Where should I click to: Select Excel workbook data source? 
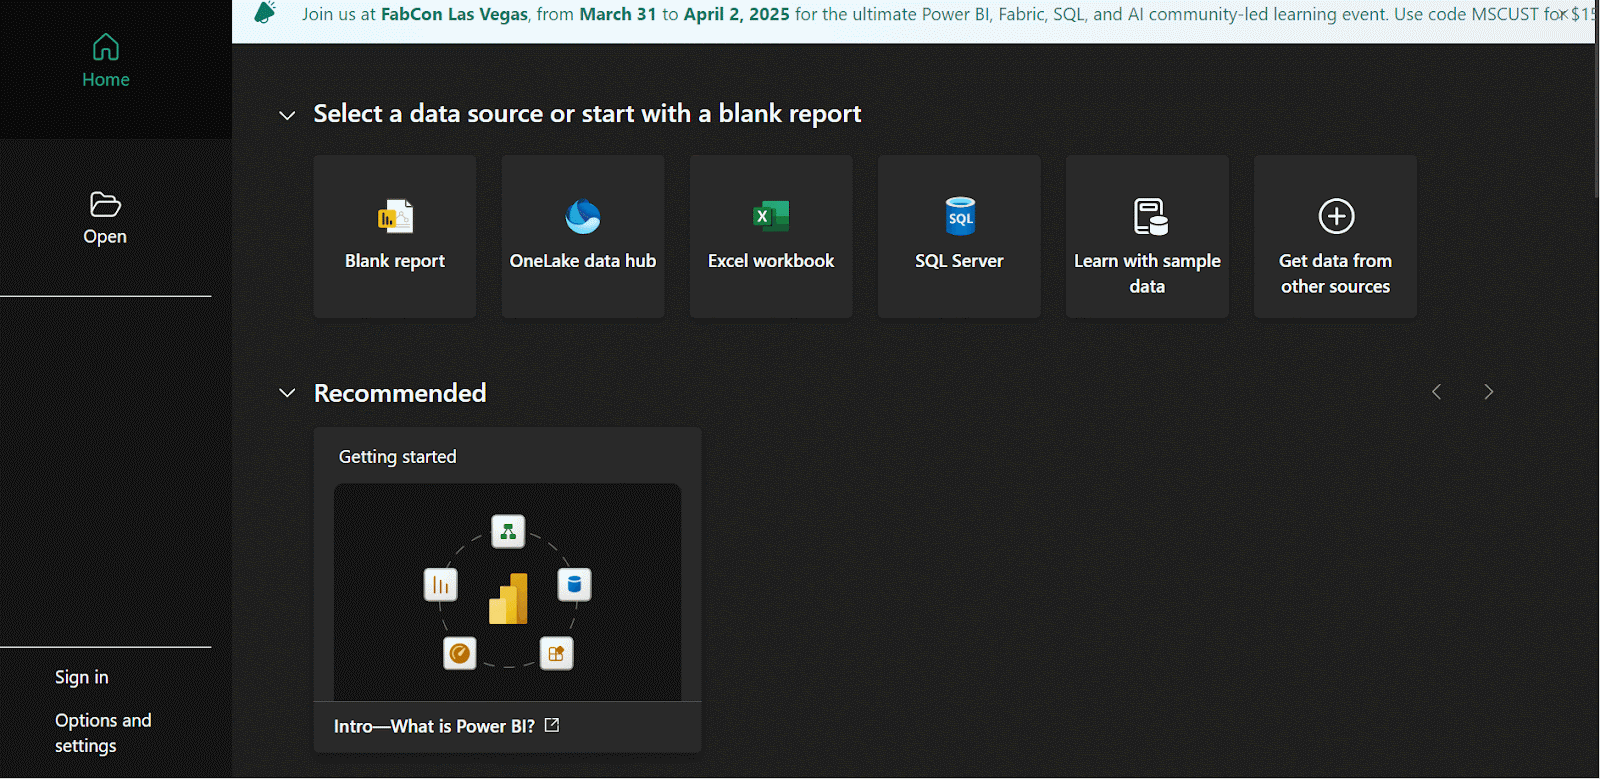pos(771,236)
